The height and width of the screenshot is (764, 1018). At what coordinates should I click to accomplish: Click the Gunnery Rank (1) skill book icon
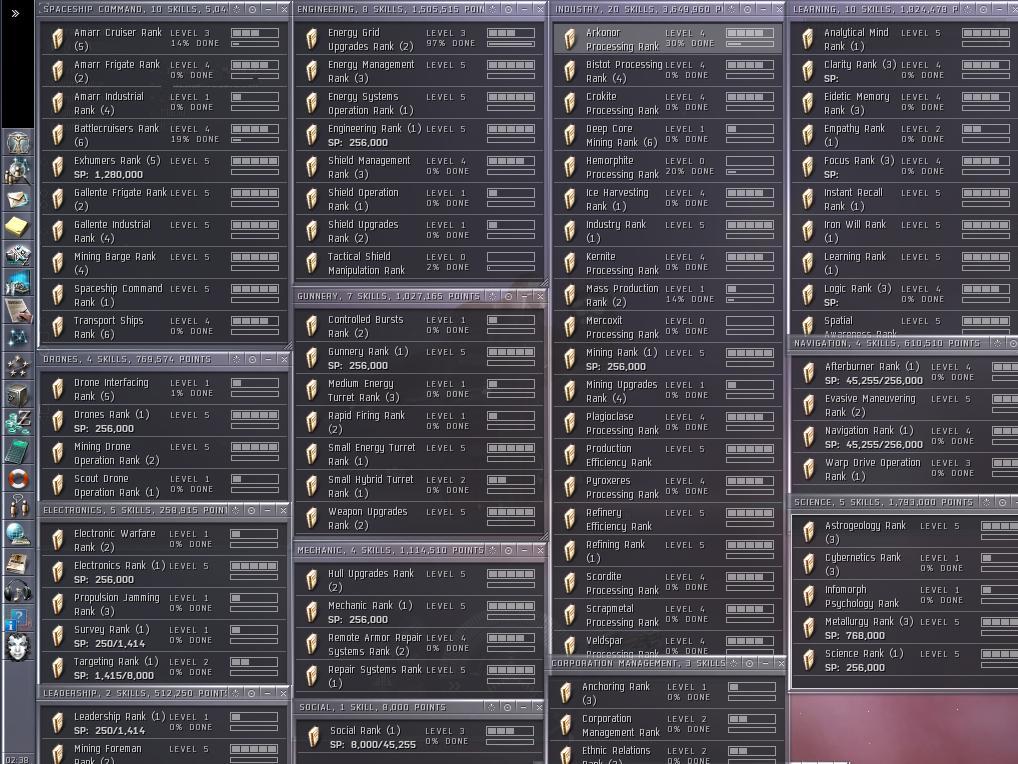pos(312,358)
